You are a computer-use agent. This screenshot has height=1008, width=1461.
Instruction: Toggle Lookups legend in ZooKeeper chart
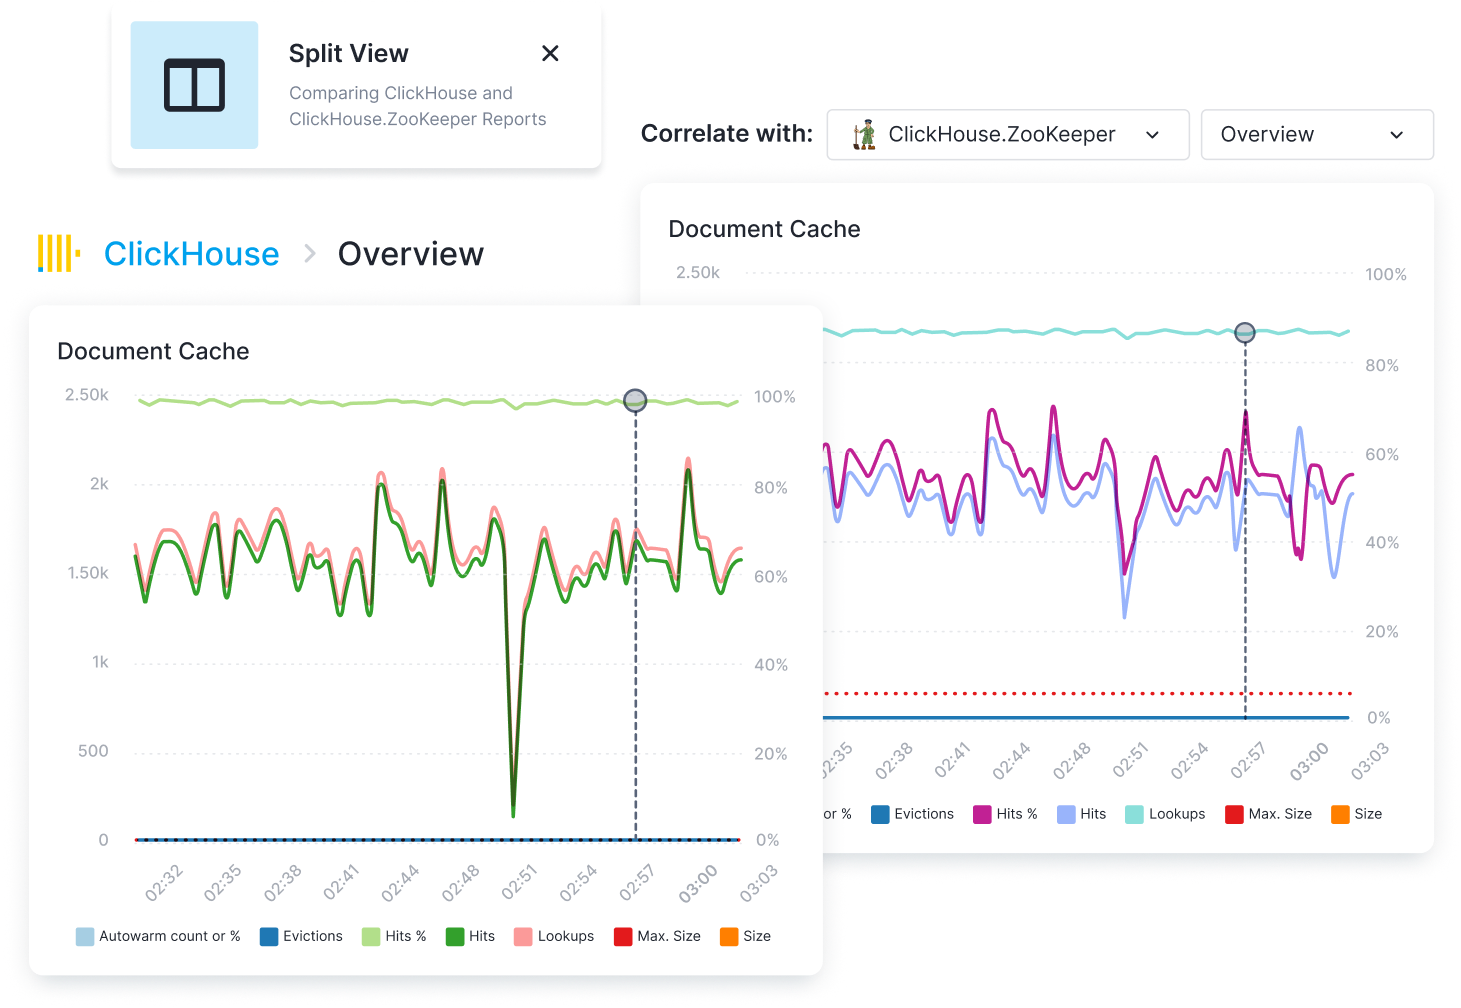click(1166, 814)
